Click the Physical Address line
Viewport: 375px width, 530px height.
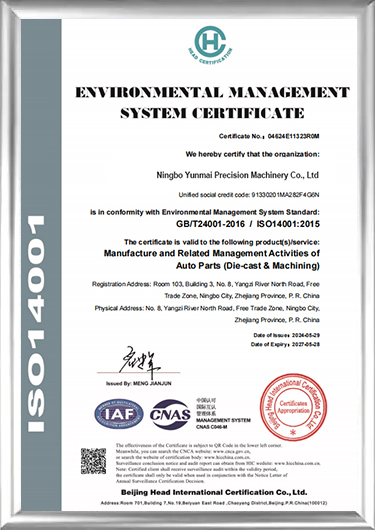coord(207,314)
